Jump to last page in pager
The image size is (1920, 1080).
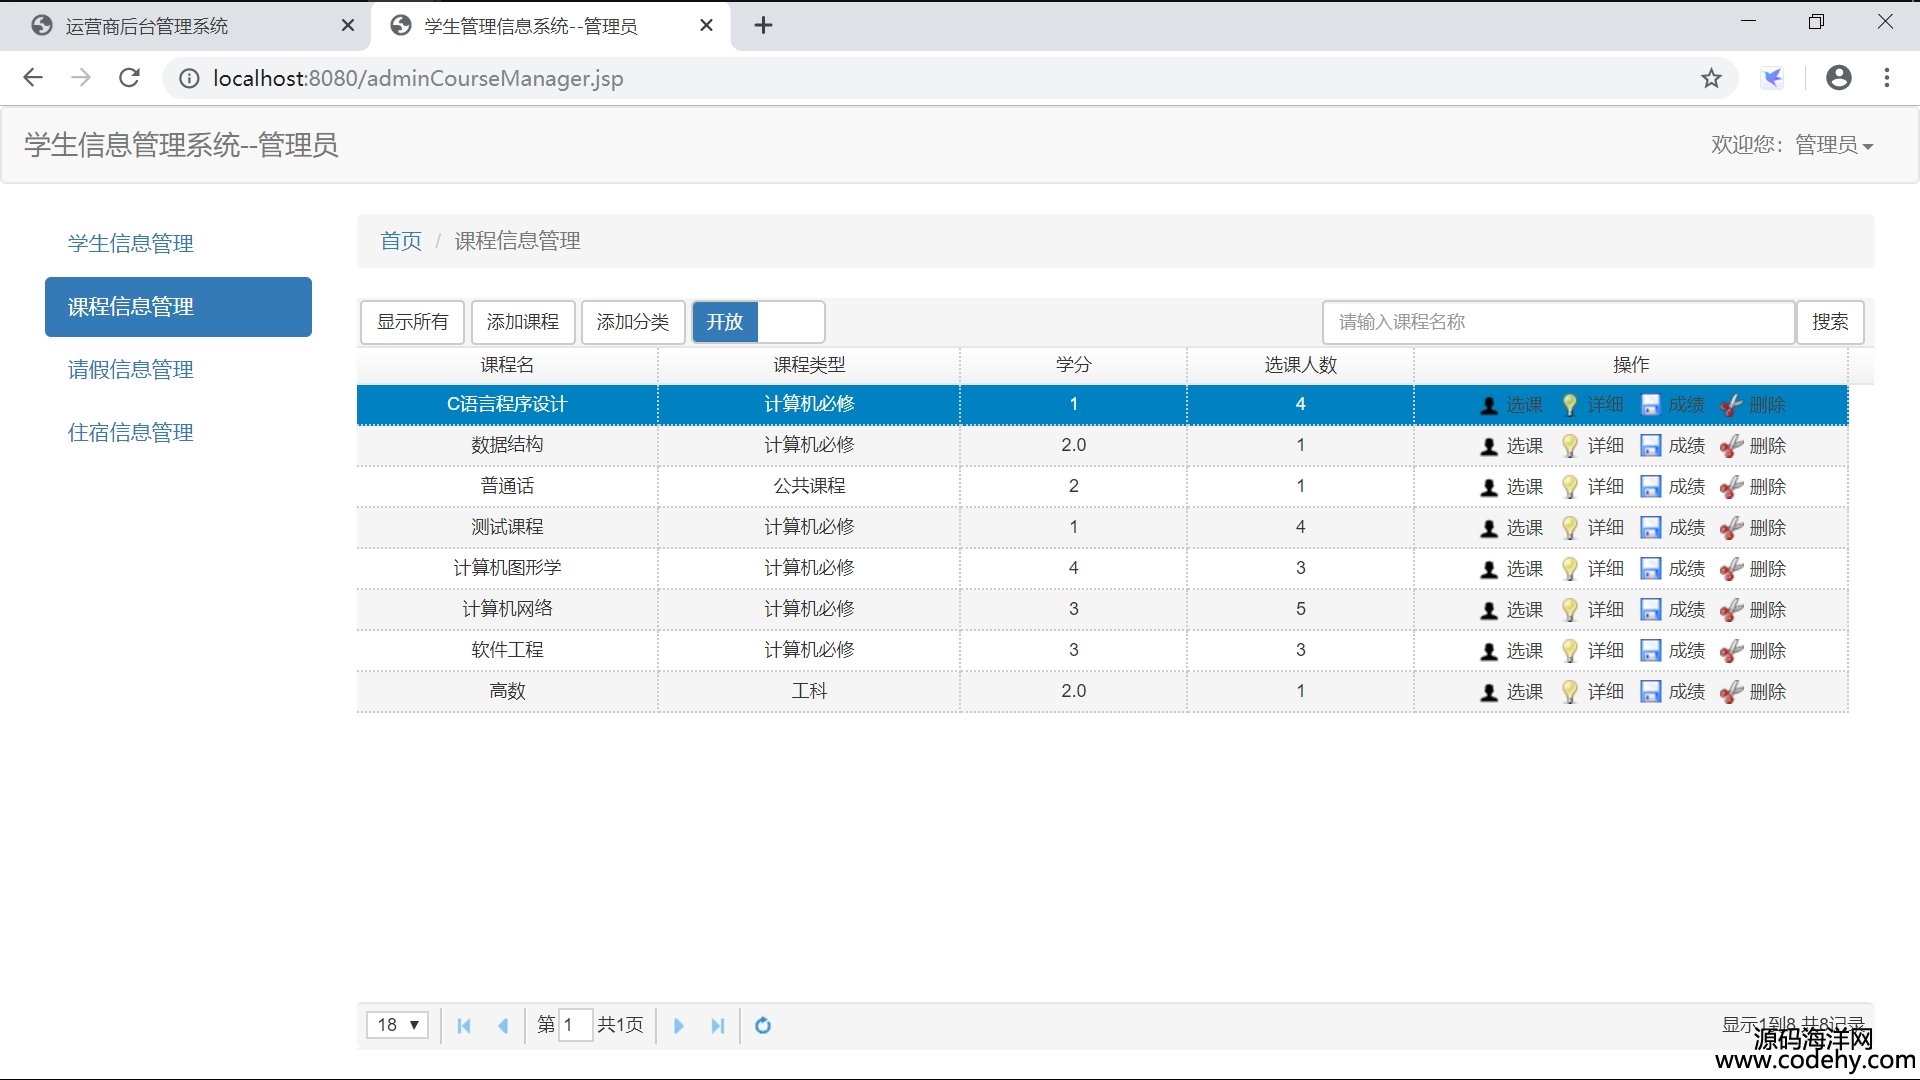coord(717,1026)
